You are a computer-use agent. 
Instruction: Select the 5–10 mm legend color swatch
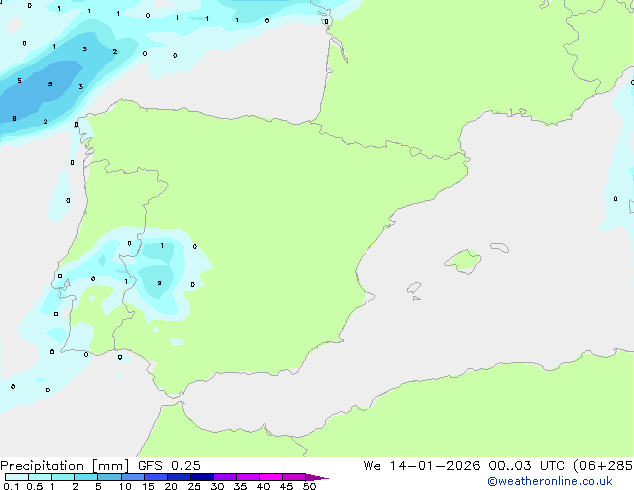coord(109,477)
